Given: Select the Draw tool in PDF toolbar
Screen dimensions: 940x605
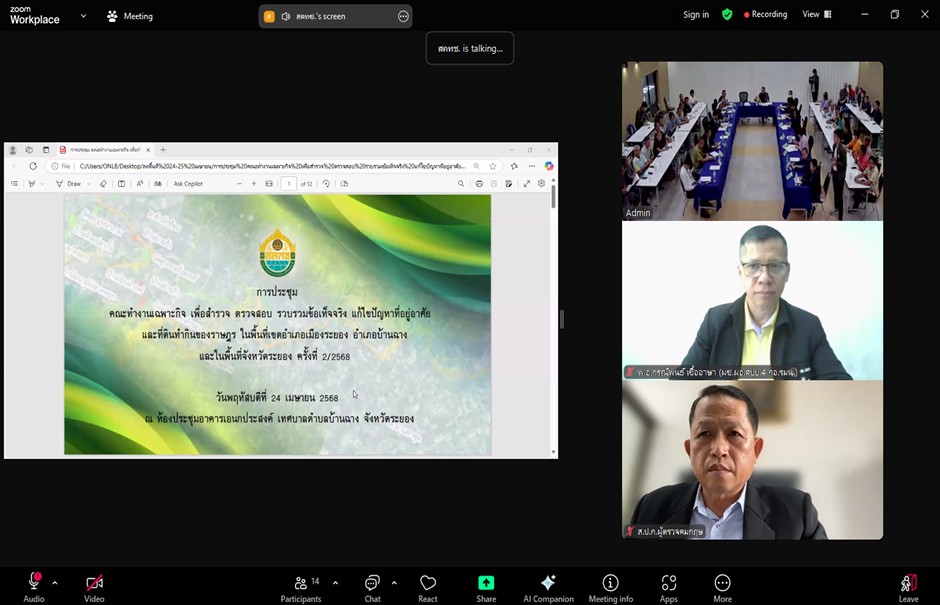Looking at the screenshot, I should (68, 183).
